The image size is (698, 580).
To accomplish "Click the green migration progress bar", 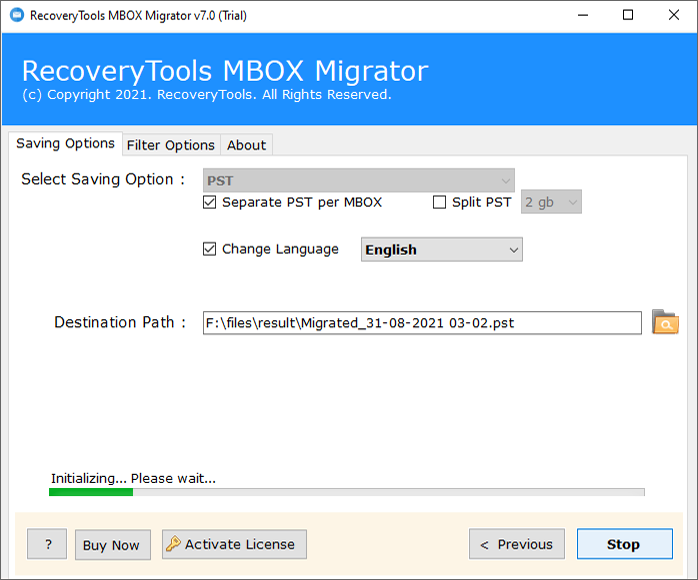I will (347, 492).
